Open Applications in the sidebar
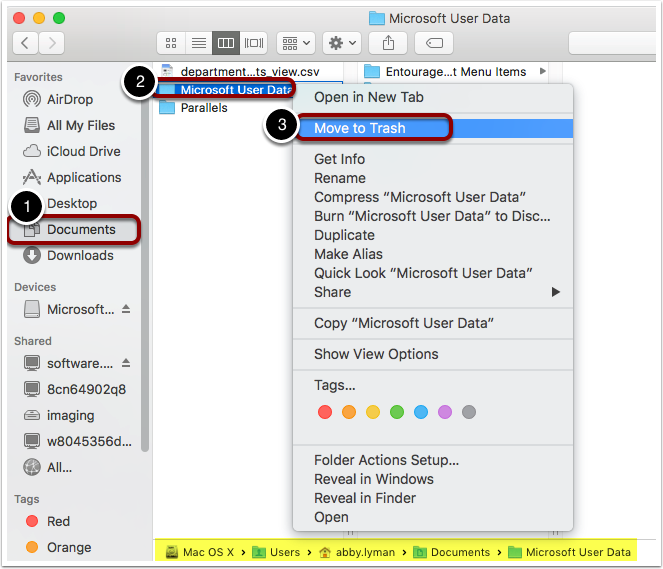 (x=84, y=178)
